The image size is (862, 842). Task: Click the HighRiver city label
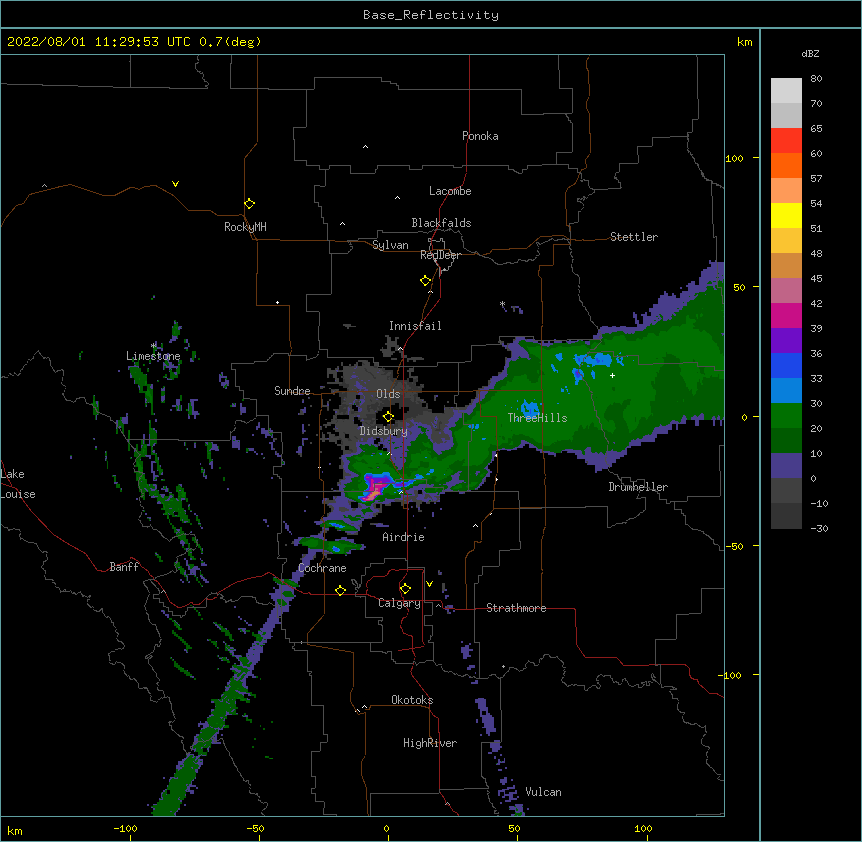pos(430,743)
